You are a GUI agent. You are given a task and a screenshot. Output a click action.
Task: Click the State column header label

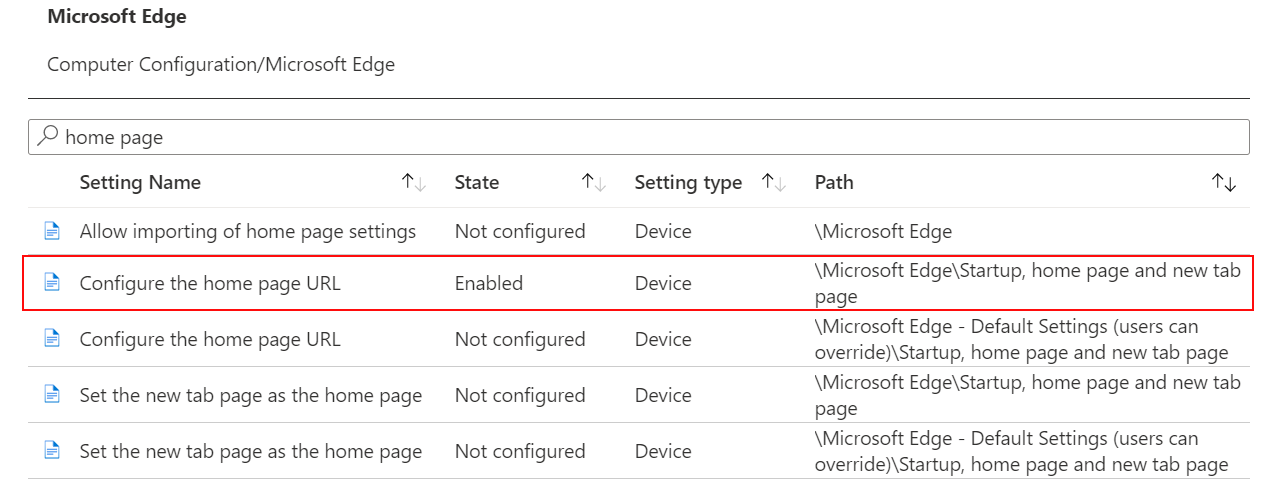click(477, 182)
